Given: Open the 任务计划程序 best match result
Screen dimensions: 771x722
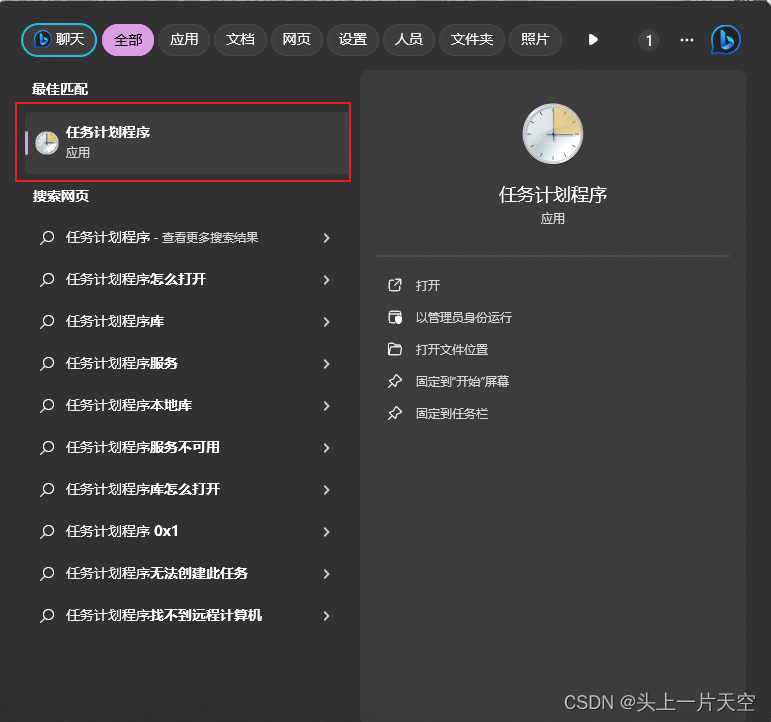Looking at the screenshot, I should coord(187,143).
